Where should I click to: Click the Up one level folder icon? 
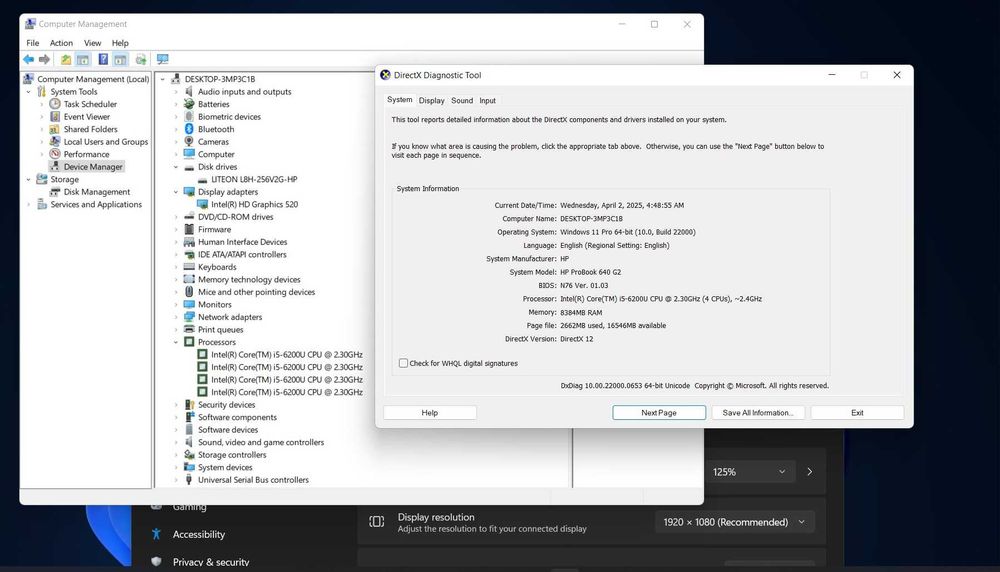[66, 59]
